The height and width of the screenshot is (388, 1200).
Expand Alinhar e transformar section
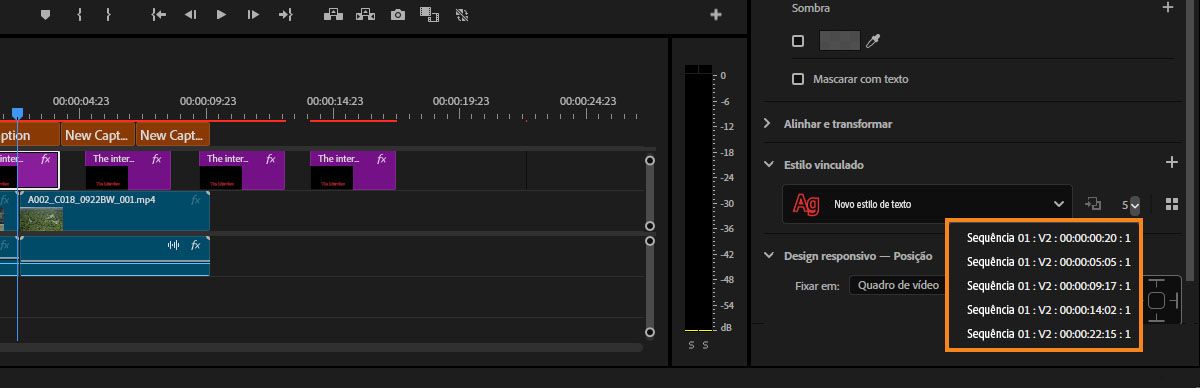pos(767,124)
